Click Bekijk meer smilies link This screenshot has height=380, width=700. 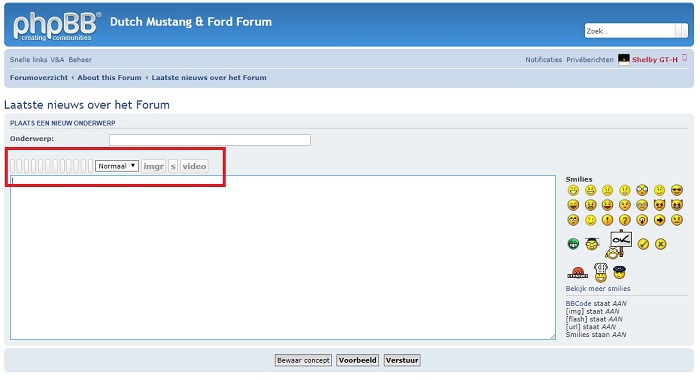(598, 288)
